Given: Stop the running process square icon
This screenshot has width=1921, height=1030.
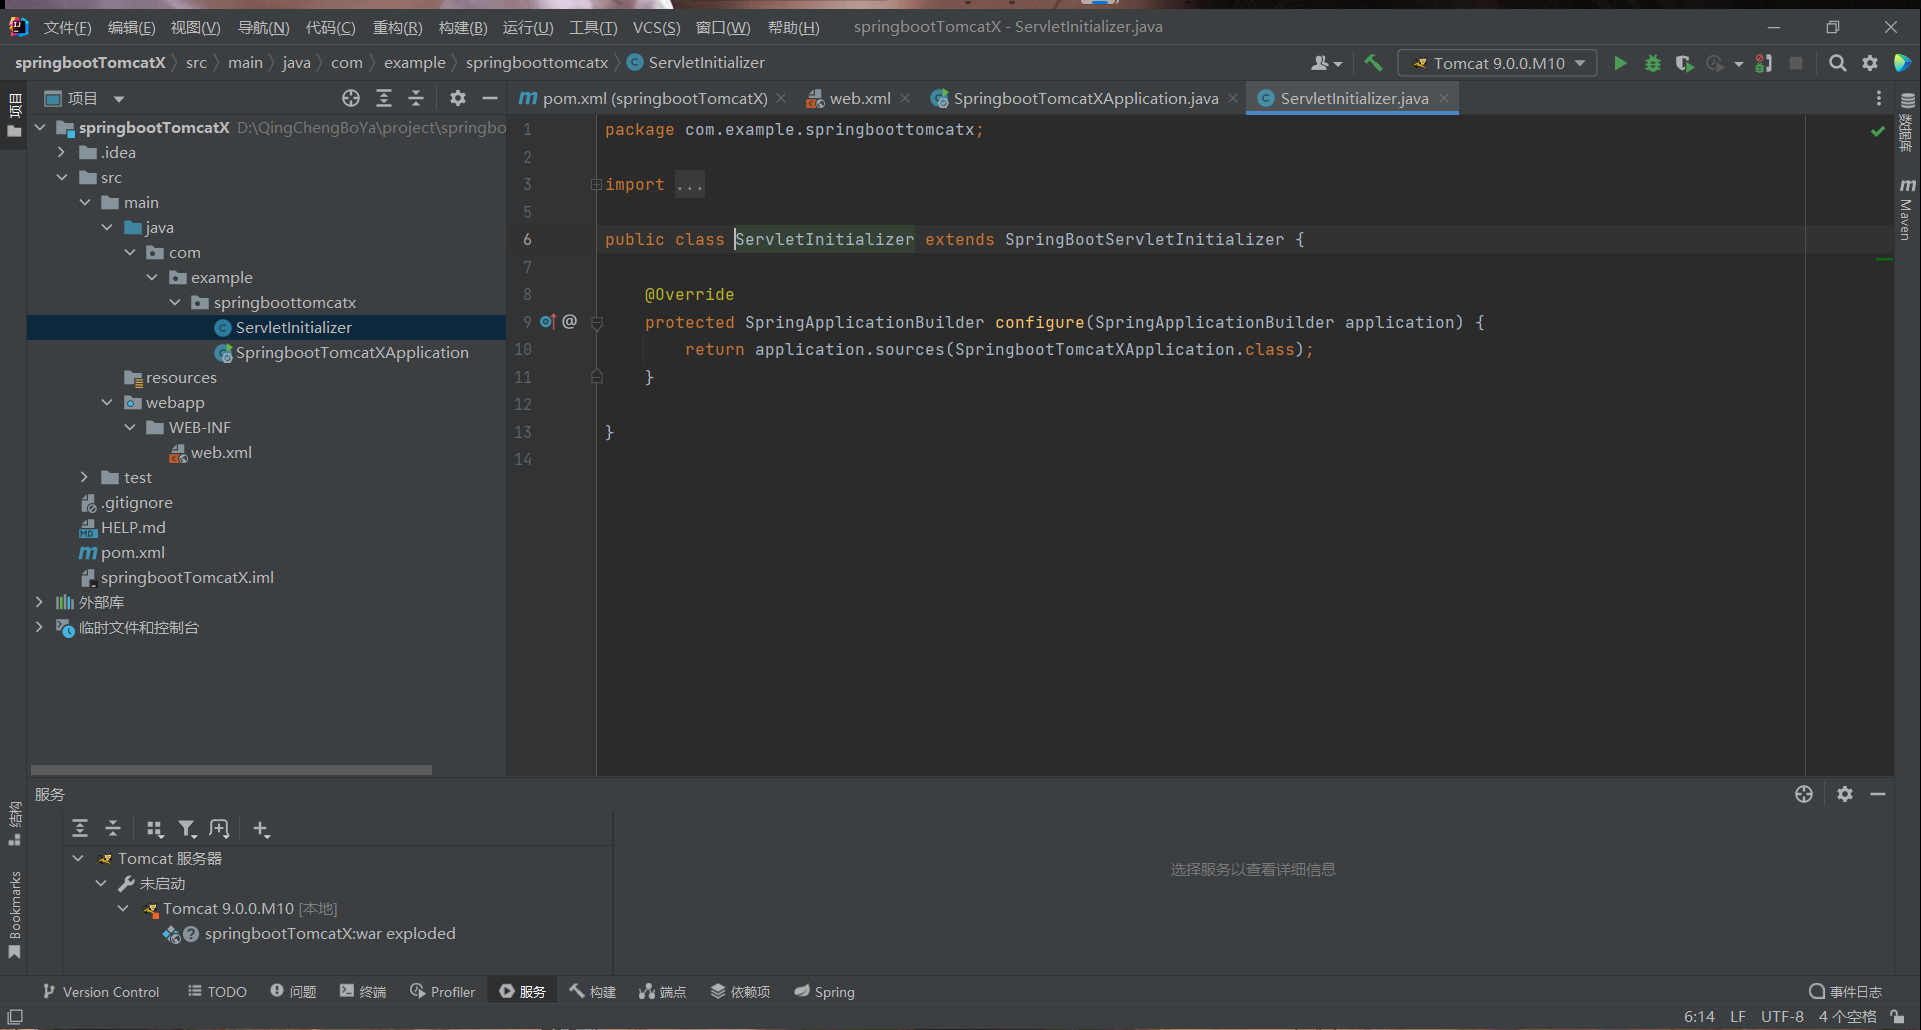Looking at the screenshot, I should (x=1796, y=63).
